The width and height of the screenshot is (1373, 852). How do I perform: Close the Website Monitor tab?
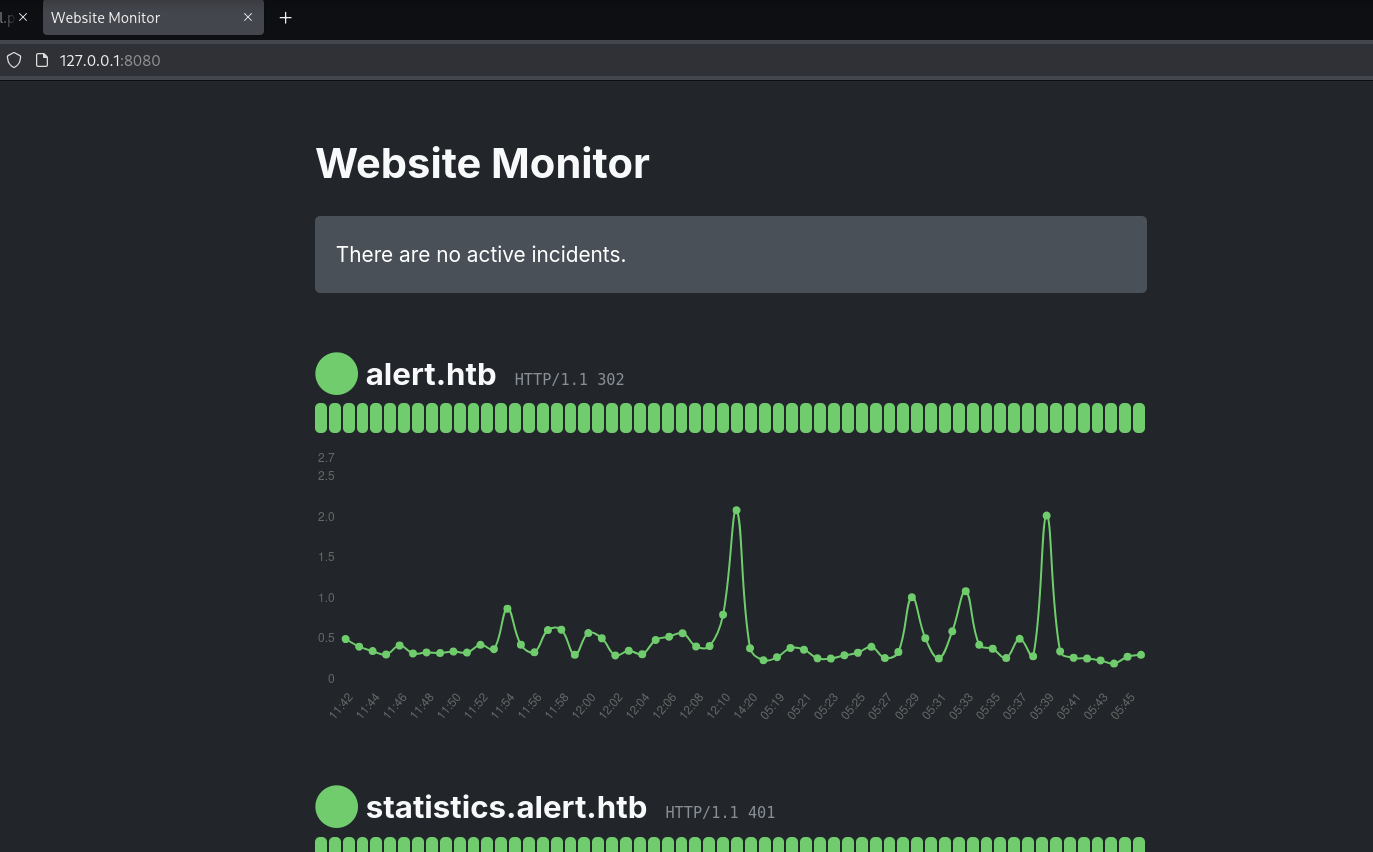(x=248, y=18)
